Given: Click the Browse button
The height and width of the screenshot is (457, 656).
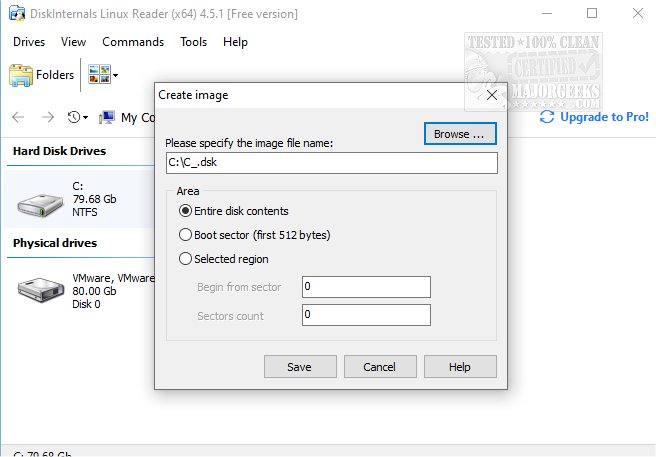Looking at the screenshot, I should (x=460, y=133).
